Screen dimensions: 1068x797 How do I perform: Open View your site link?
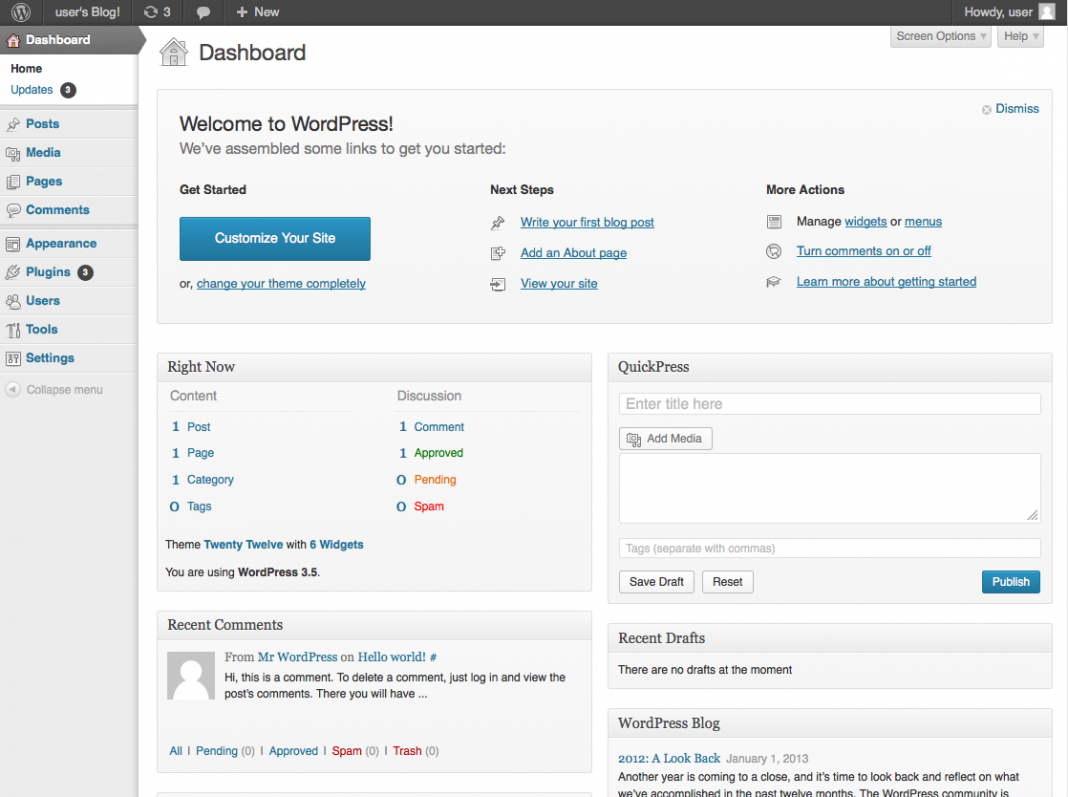tap(559, 283)
